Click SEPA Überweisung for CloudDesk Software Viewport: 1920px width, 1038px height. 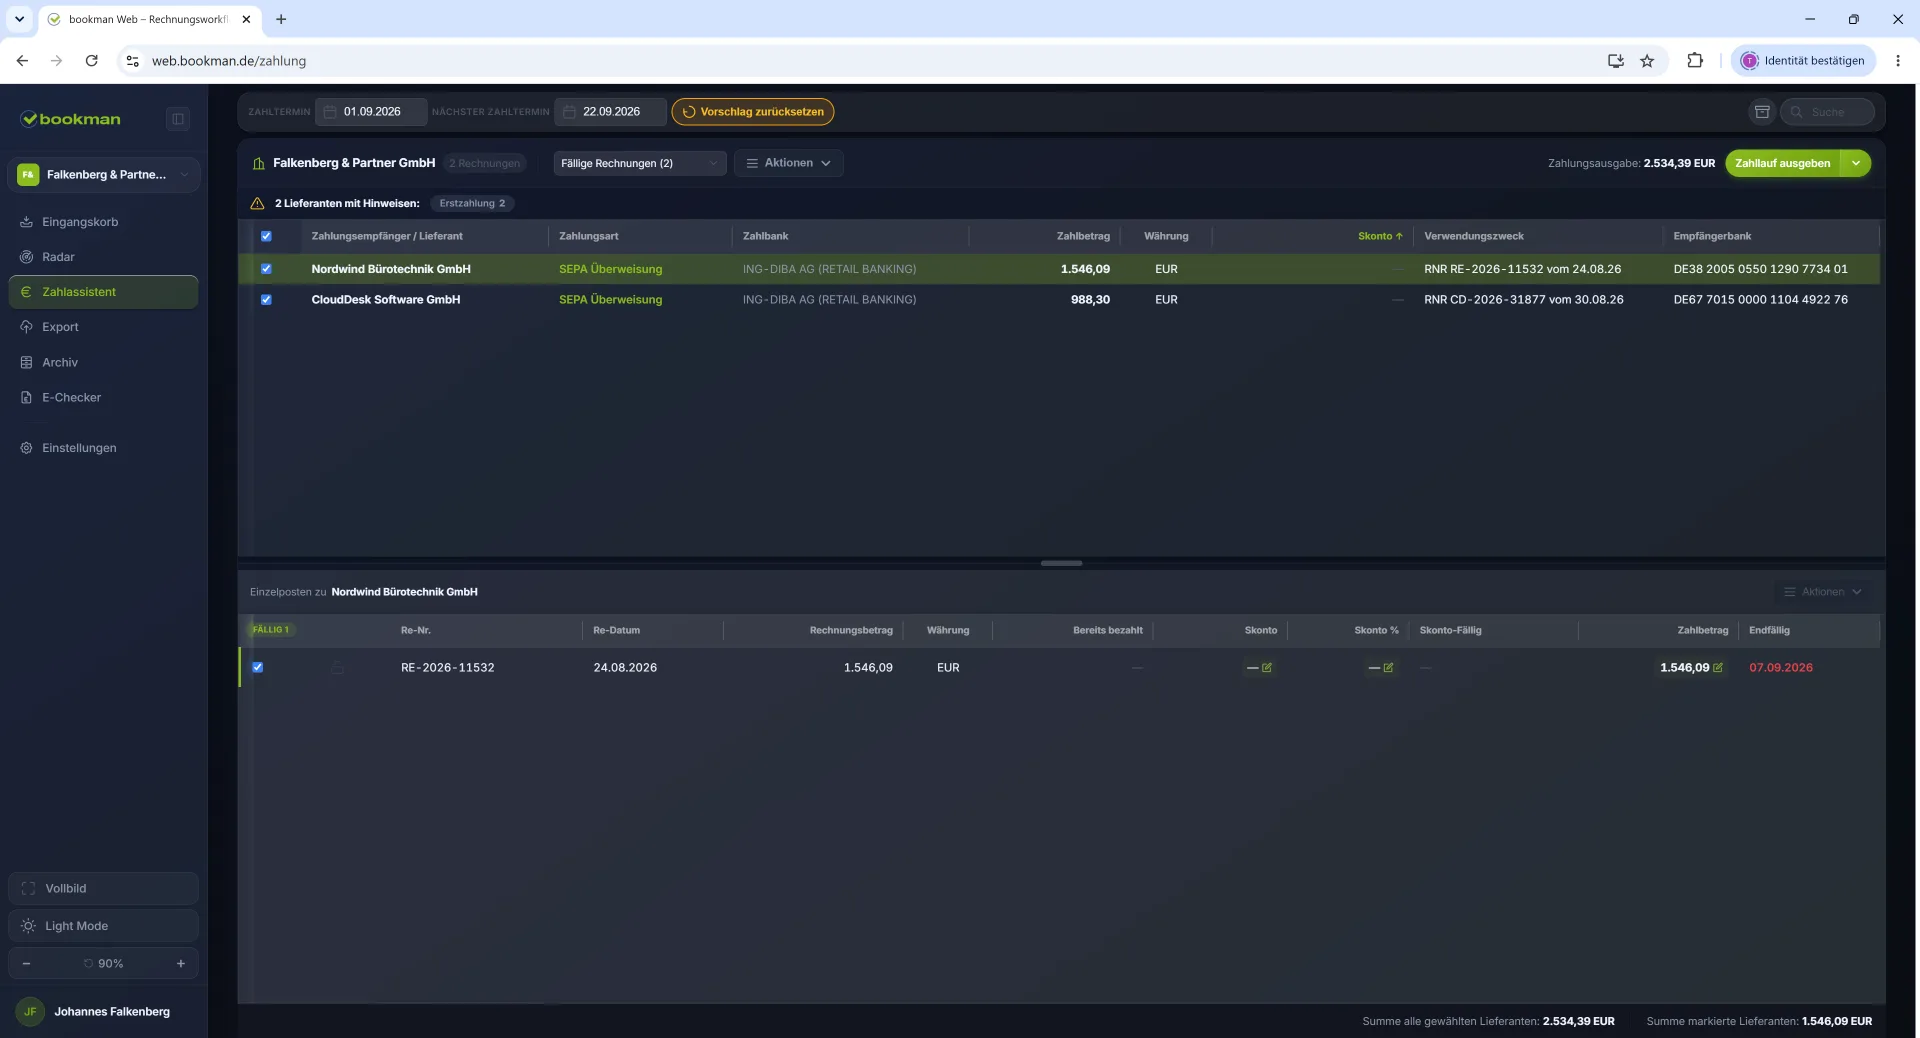click(x=610, y=300)
